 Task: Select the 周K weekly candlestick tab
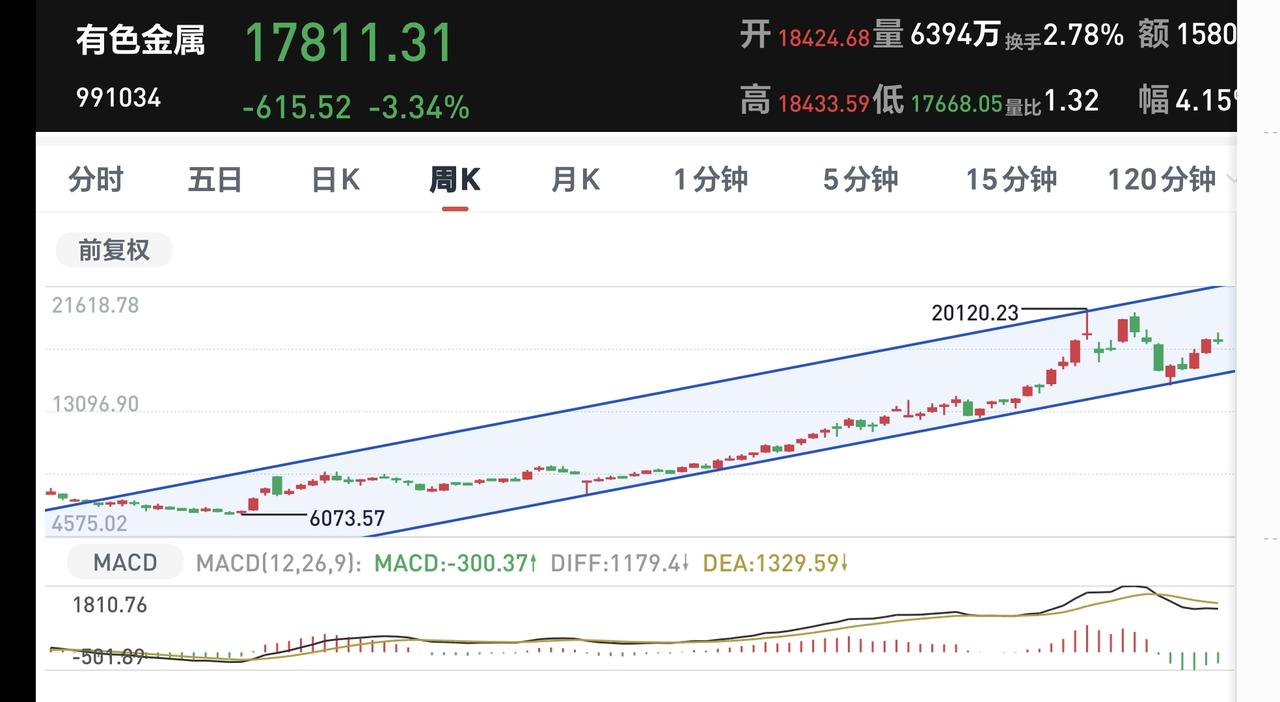coord(455,180)
